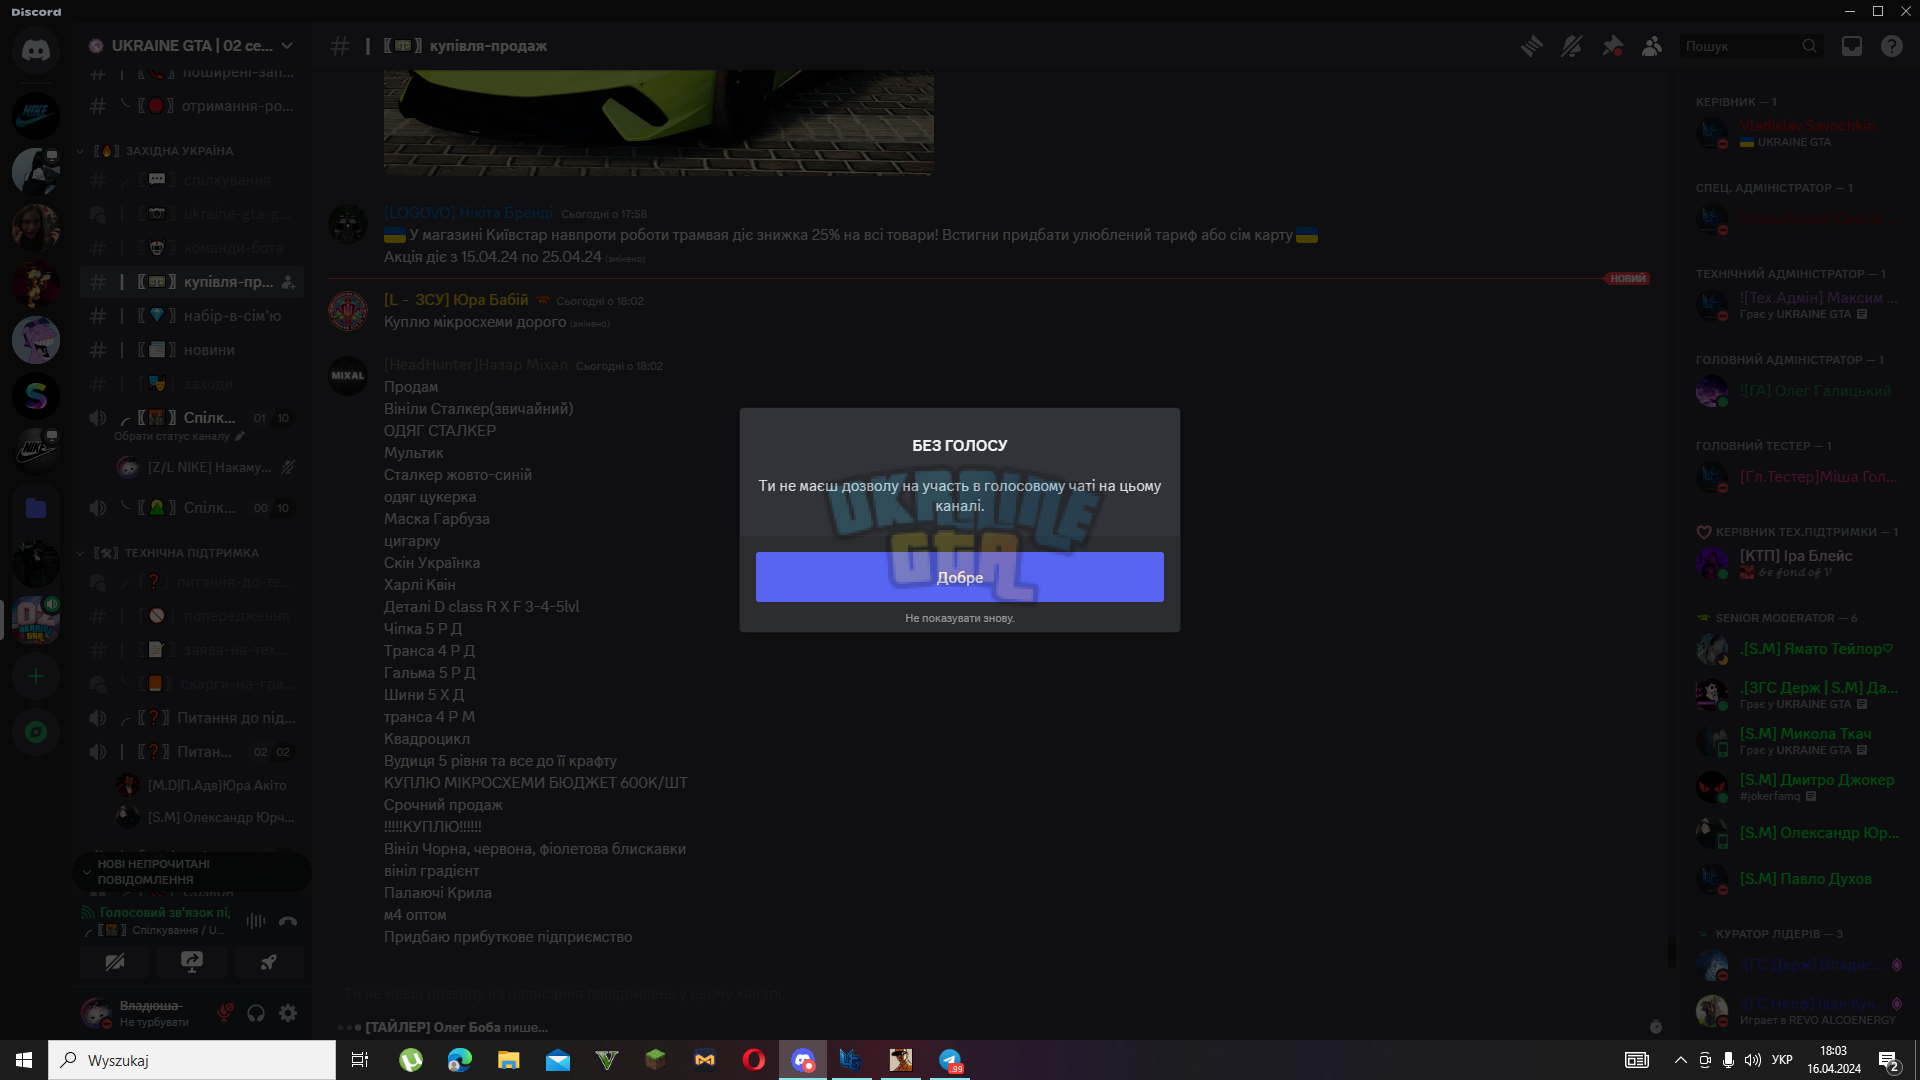Click username [L - ЗСУ] Юра Бабій

point(456,300)
